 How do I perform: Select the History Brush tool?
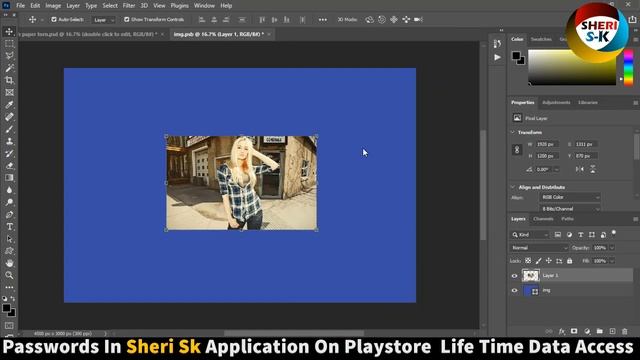(9, 154)
